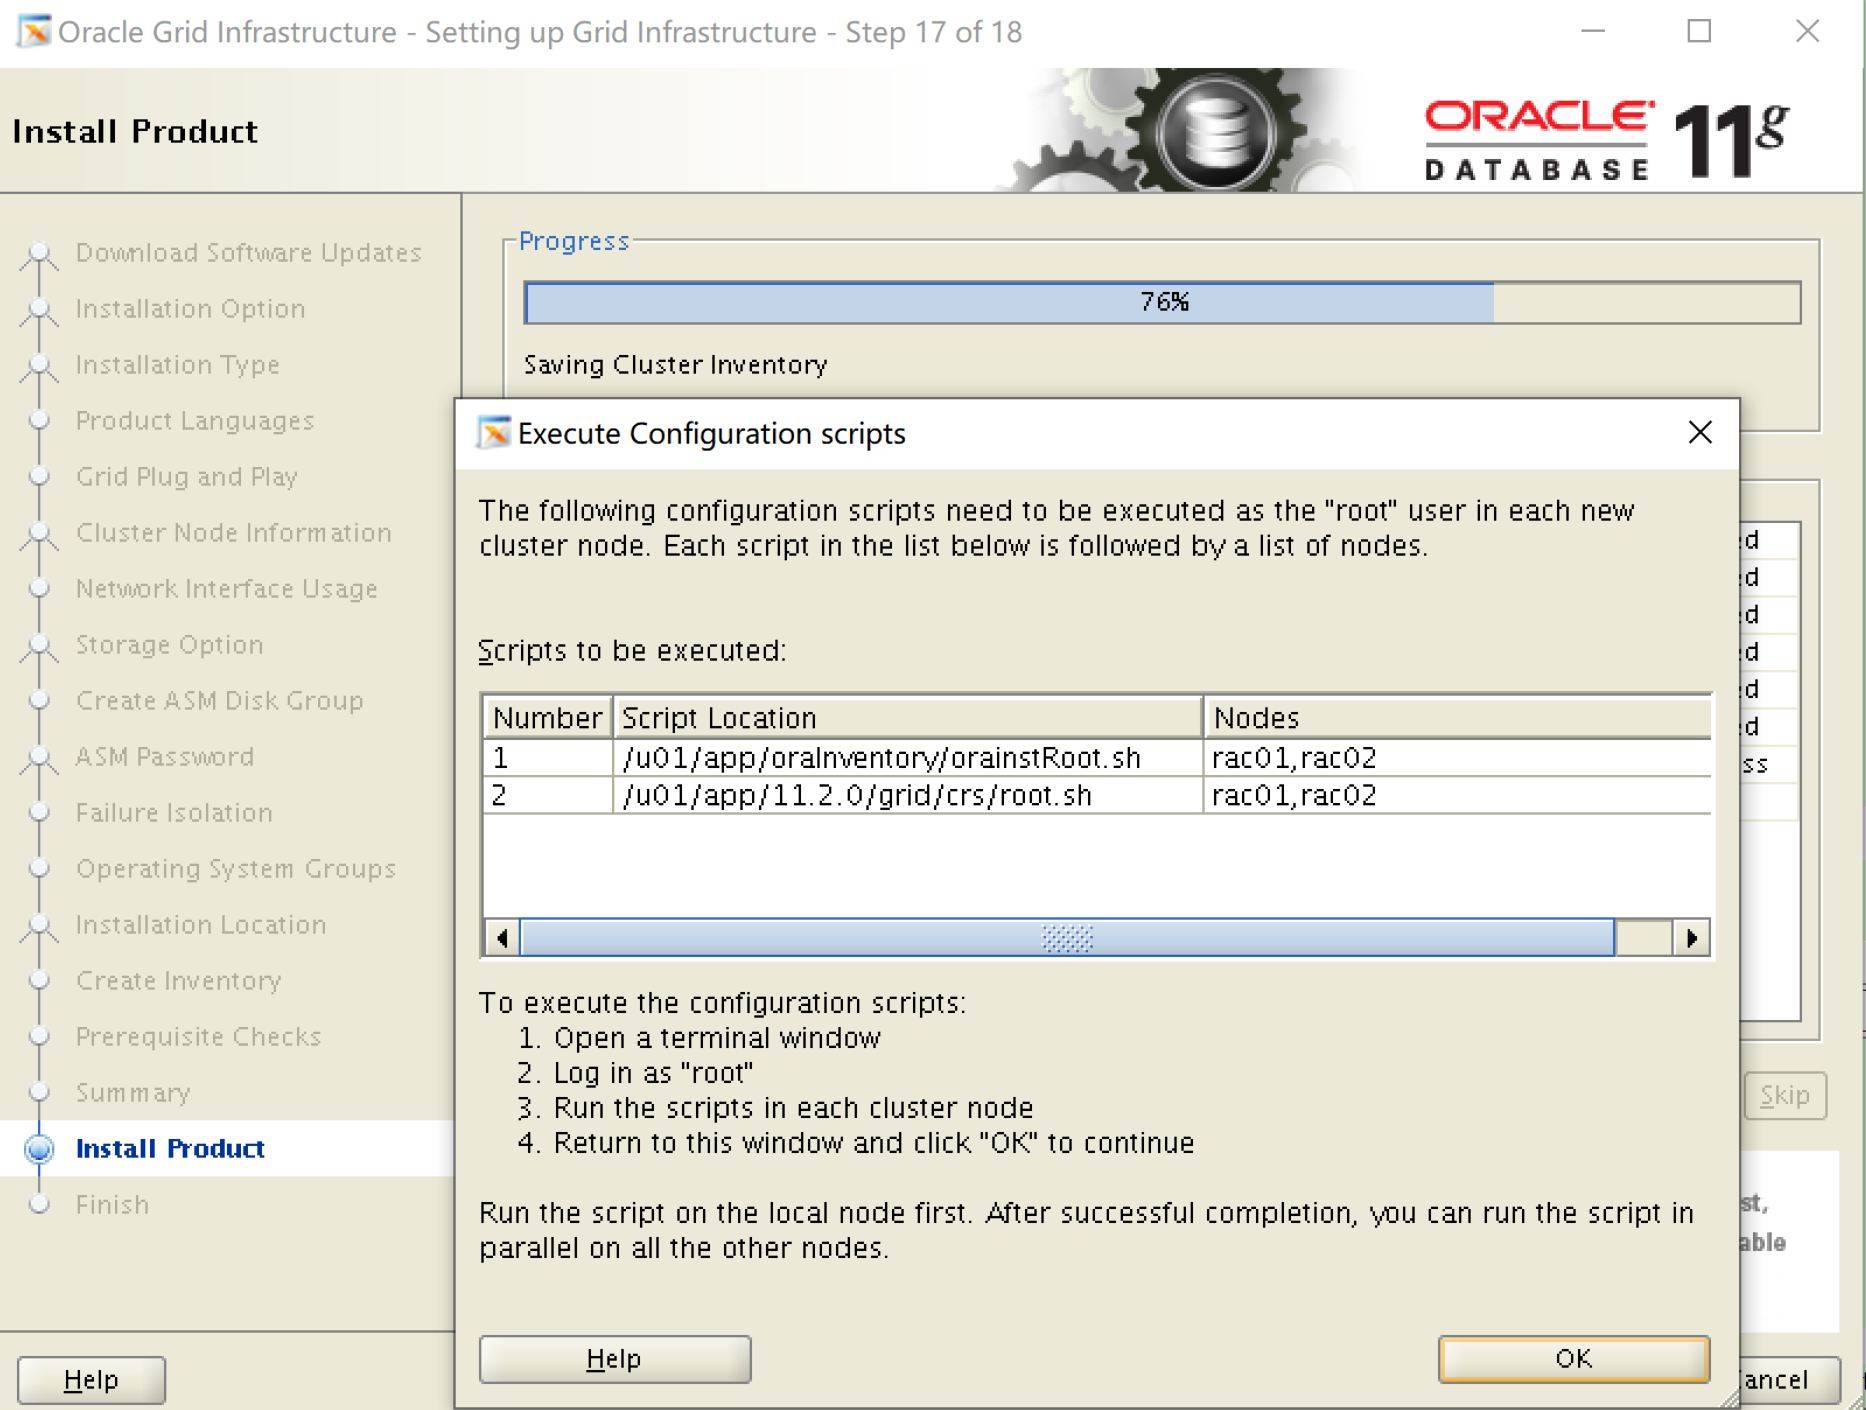Maximize the Oracle Grid Infrastructure window
Screen dimensions: 1866x1410
[1699, 32]
